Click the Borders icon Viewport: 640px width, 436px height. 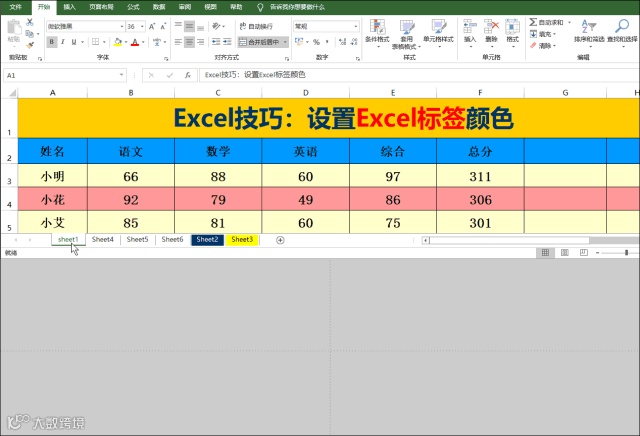[96, 42]
